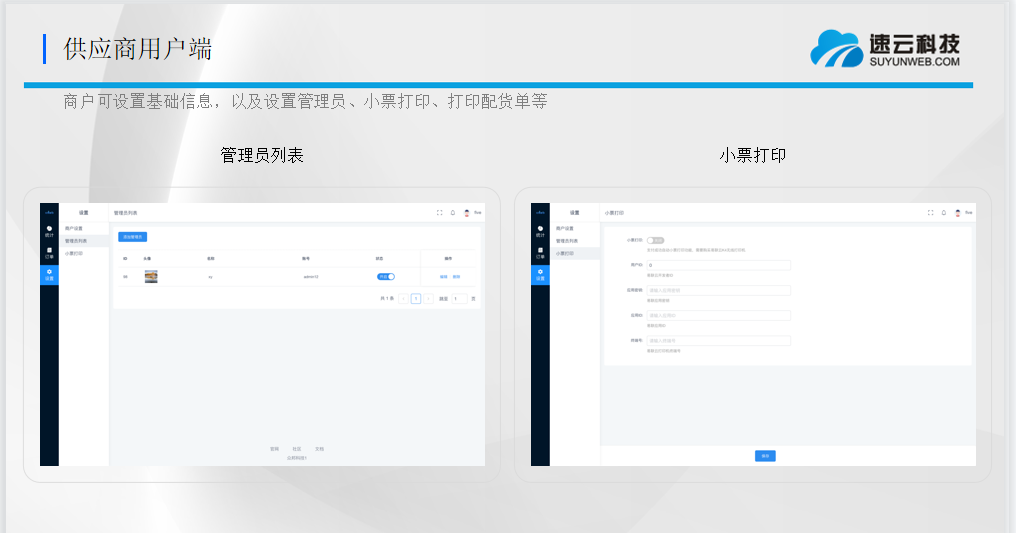Click the user avatar in 小票打印 panel header

(x=957, y=213)
